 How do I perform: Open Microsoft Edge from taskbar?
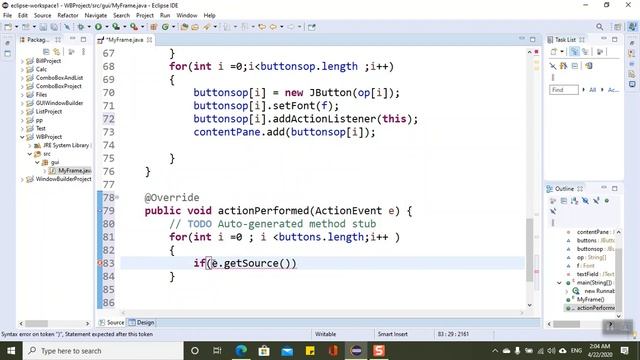(x=241, y=351)
